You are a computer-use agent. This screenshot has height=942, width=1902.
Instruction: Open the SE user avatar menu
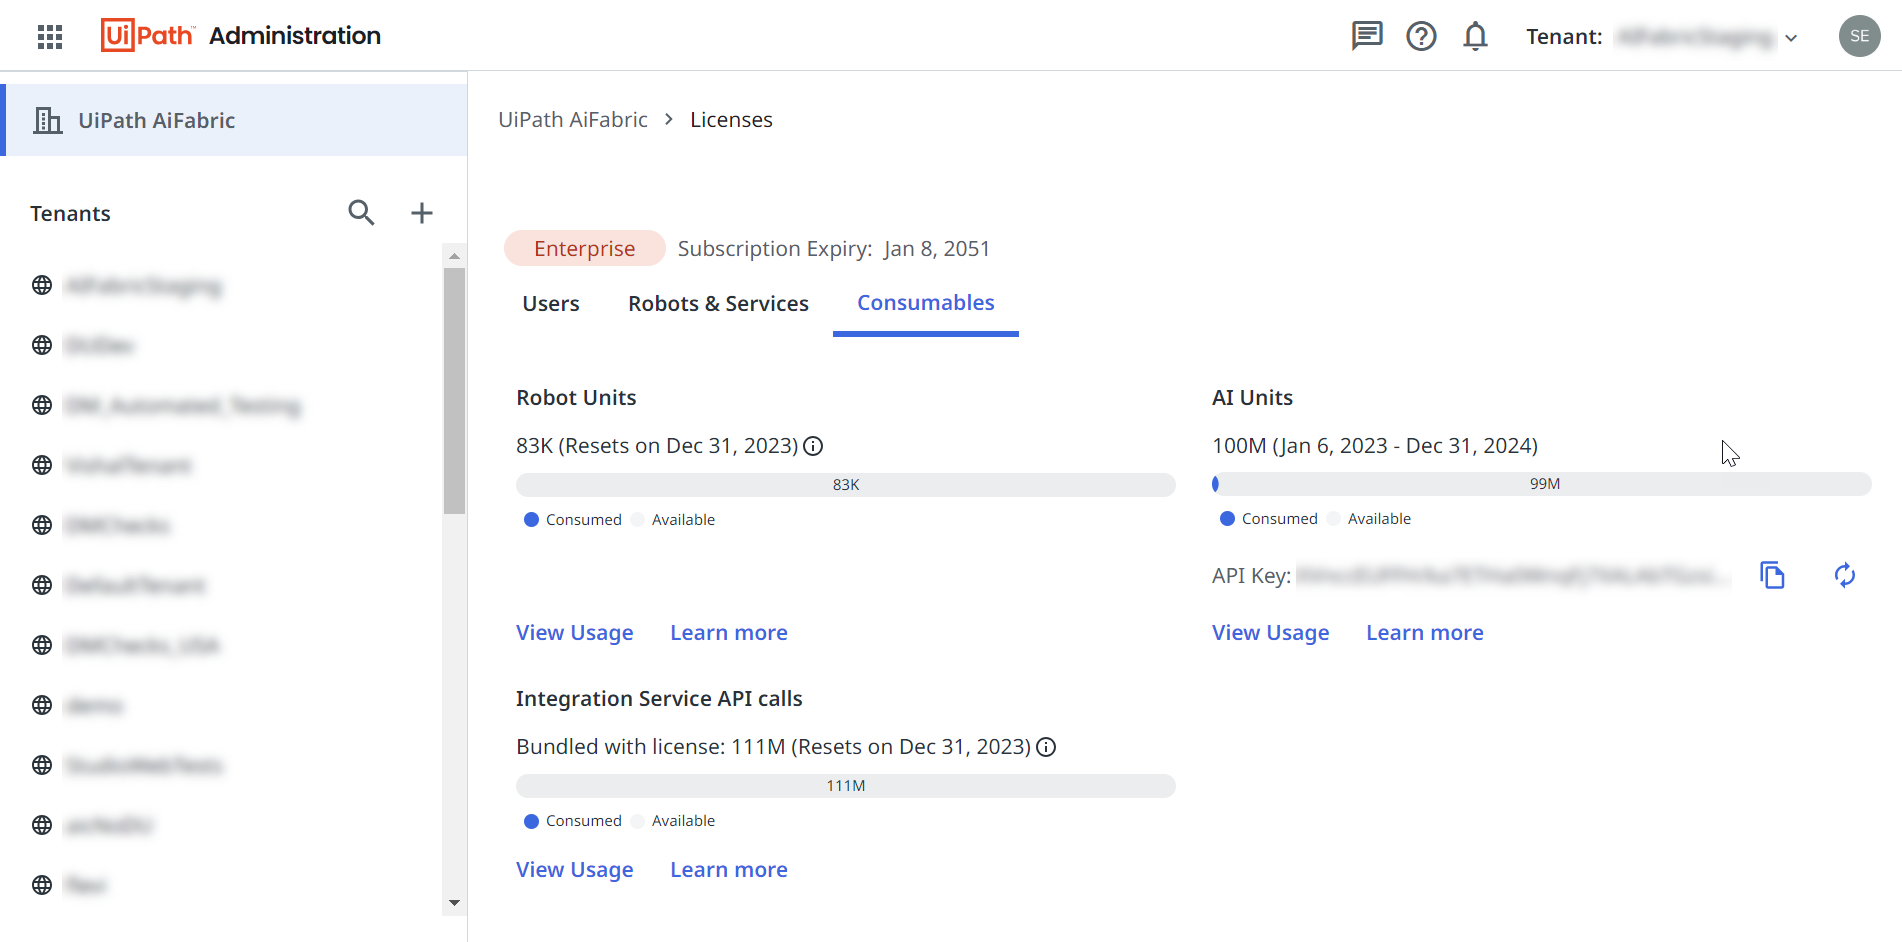coord(1859,36)
